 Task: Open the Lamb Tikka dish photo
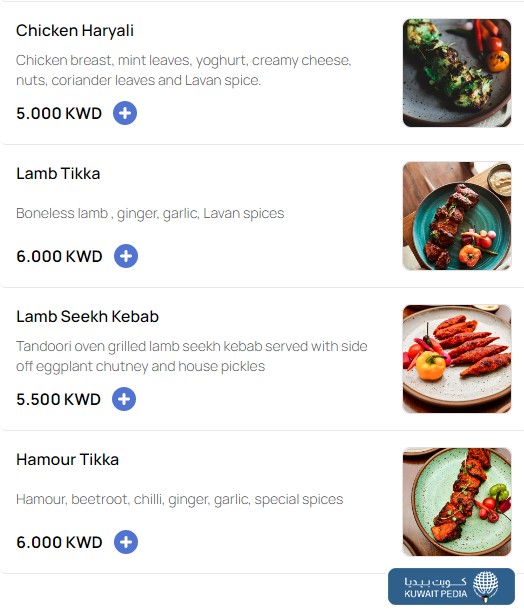pos(457,216)
